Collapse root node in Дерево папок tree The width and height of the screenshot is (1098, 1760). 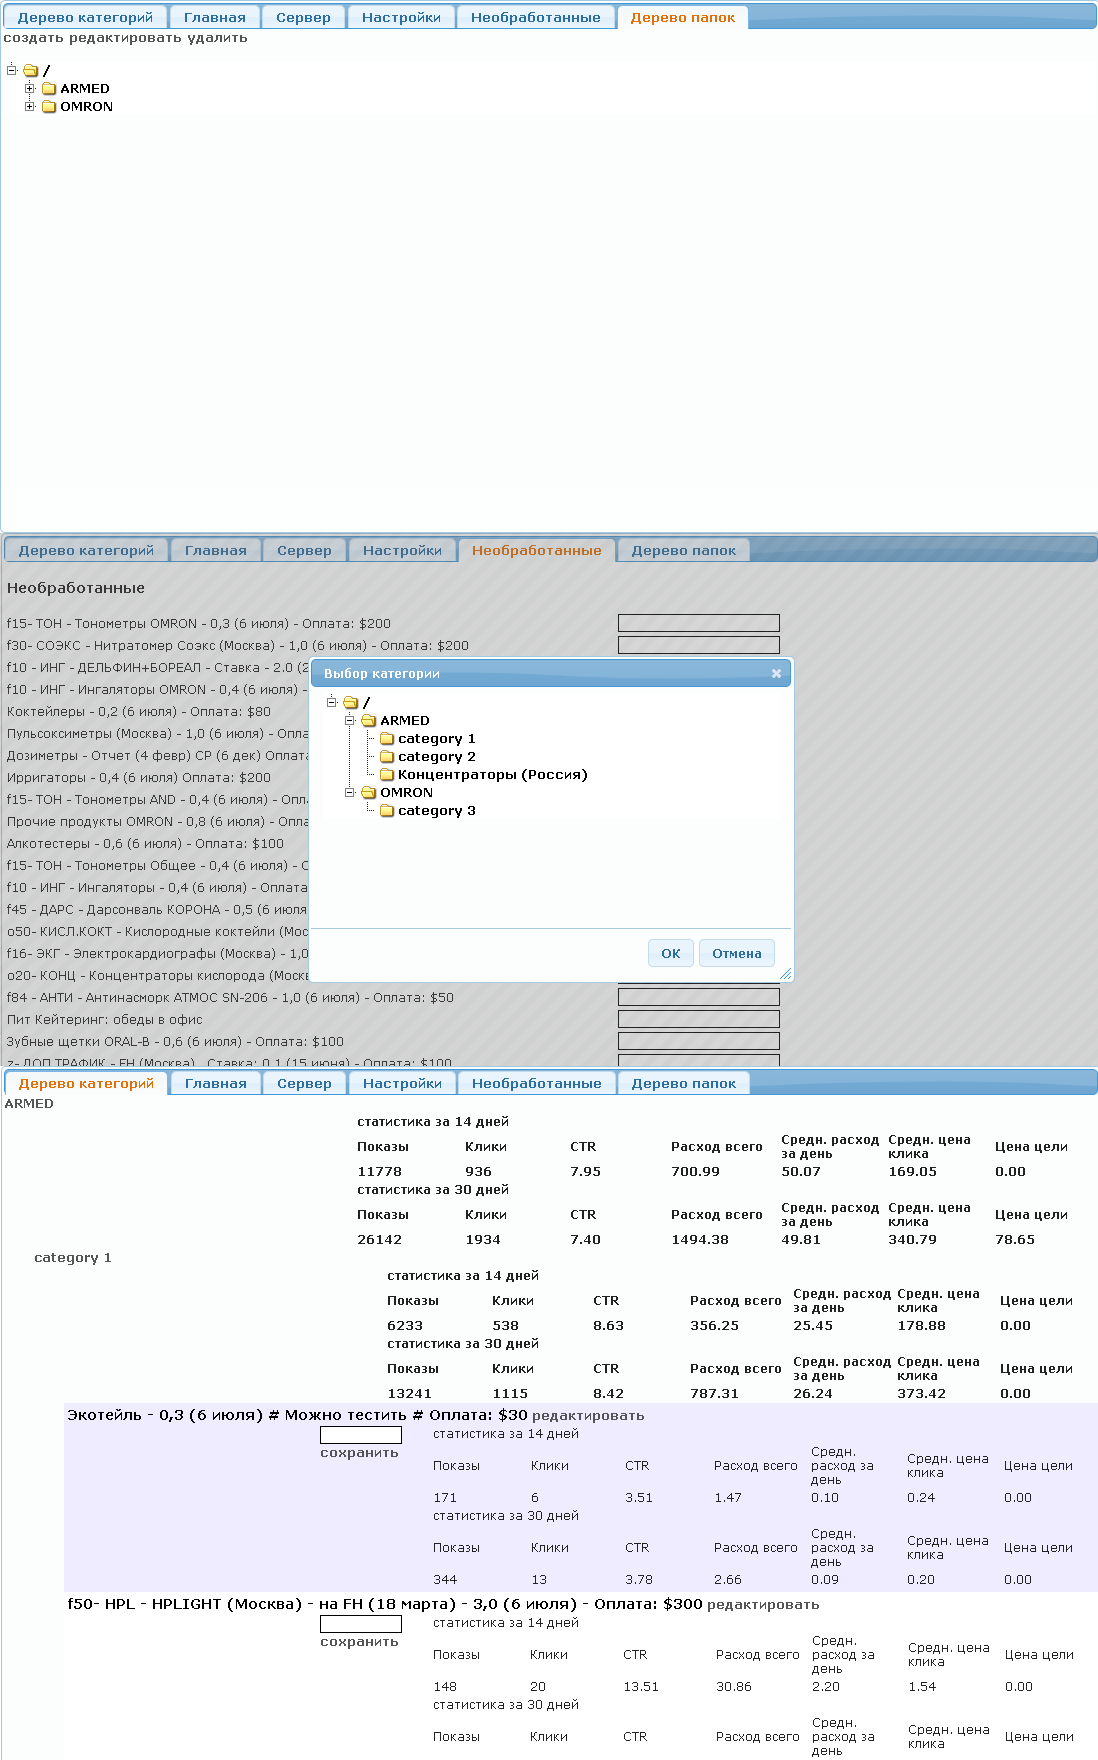[x=12, y=70]
